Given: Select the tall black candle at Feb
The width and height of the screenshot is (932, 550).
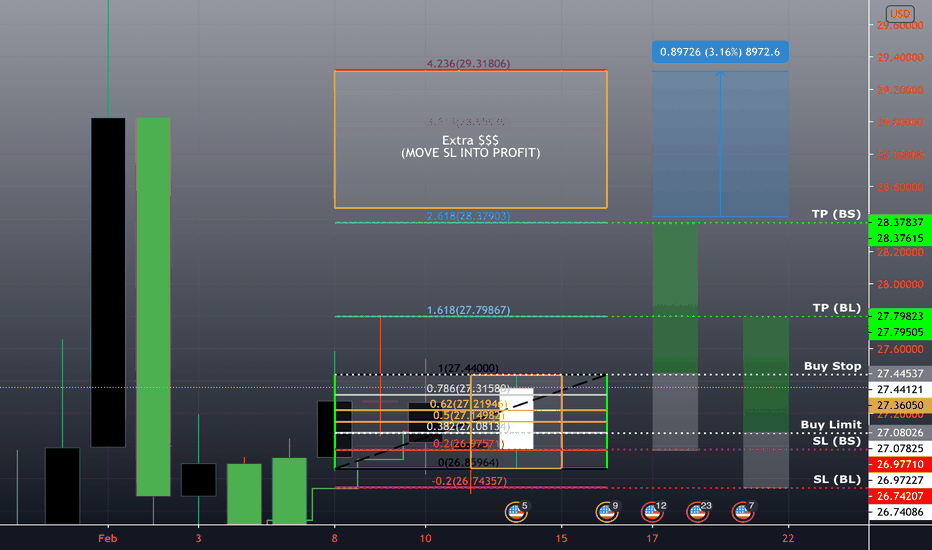Looking at the screenshot, I should [108, 282].
